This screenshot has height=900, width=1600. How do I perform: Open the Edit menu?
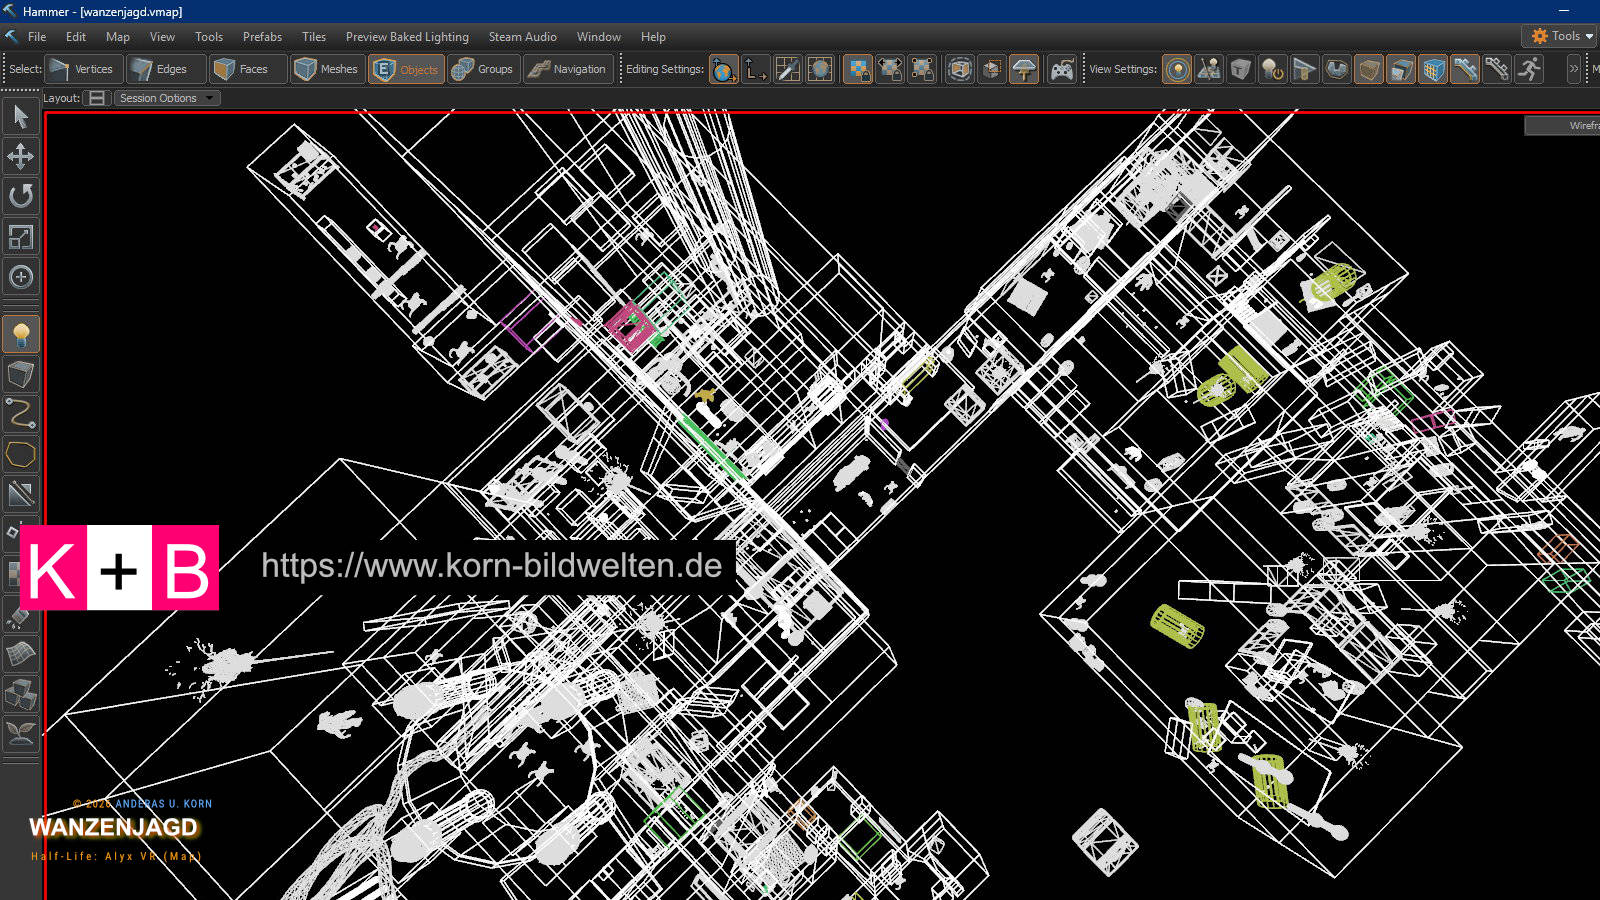click(76, 37)
